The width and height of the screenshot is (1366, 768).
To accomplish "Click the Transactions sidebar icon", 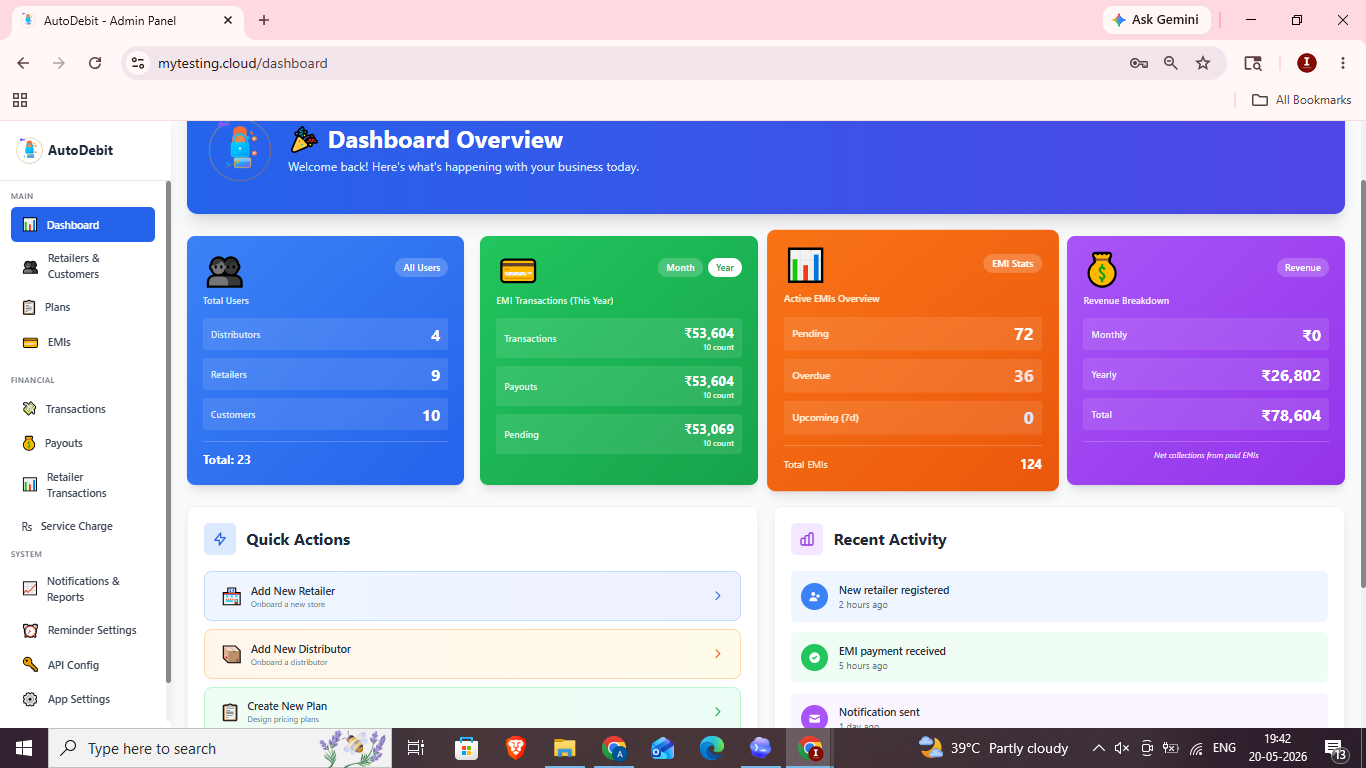I will [29, 409].
